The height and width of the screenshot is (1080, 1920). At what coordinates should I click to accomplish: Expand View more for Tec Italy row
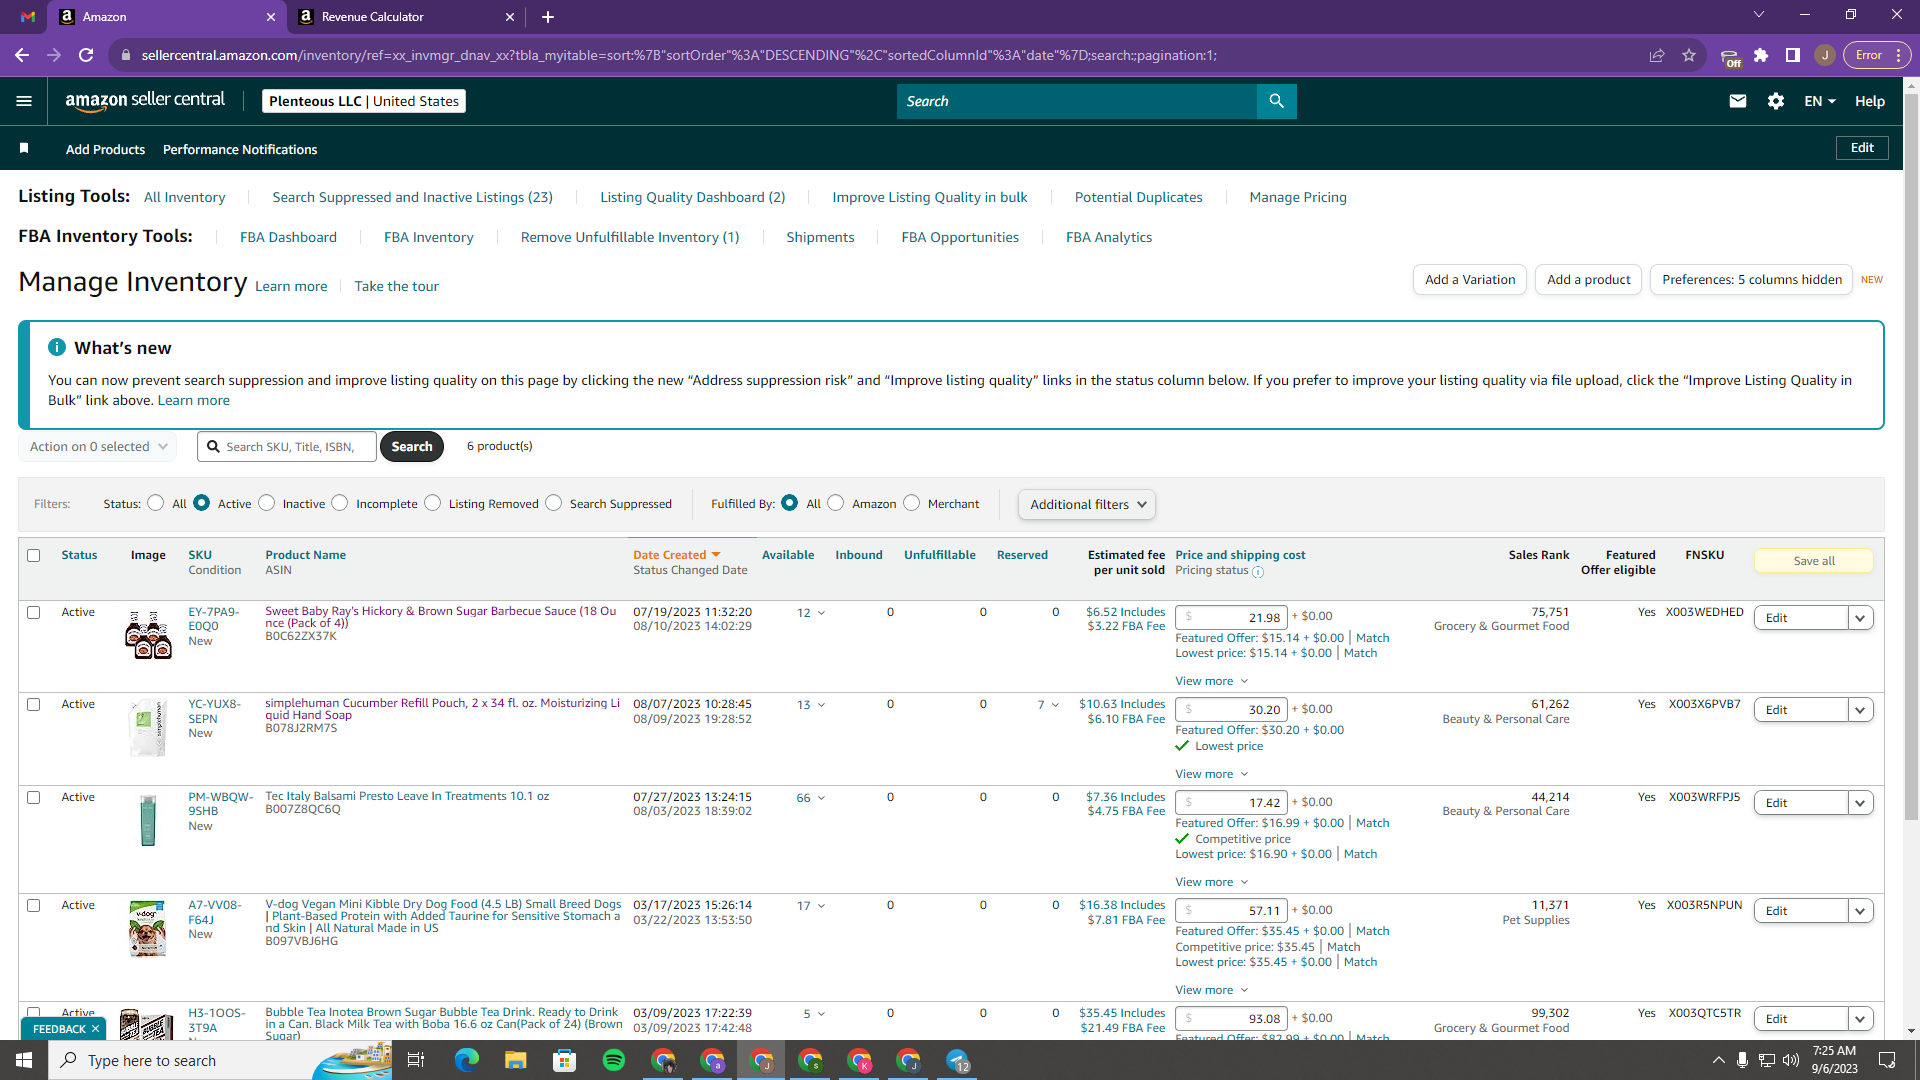[x=1212, y=882]
